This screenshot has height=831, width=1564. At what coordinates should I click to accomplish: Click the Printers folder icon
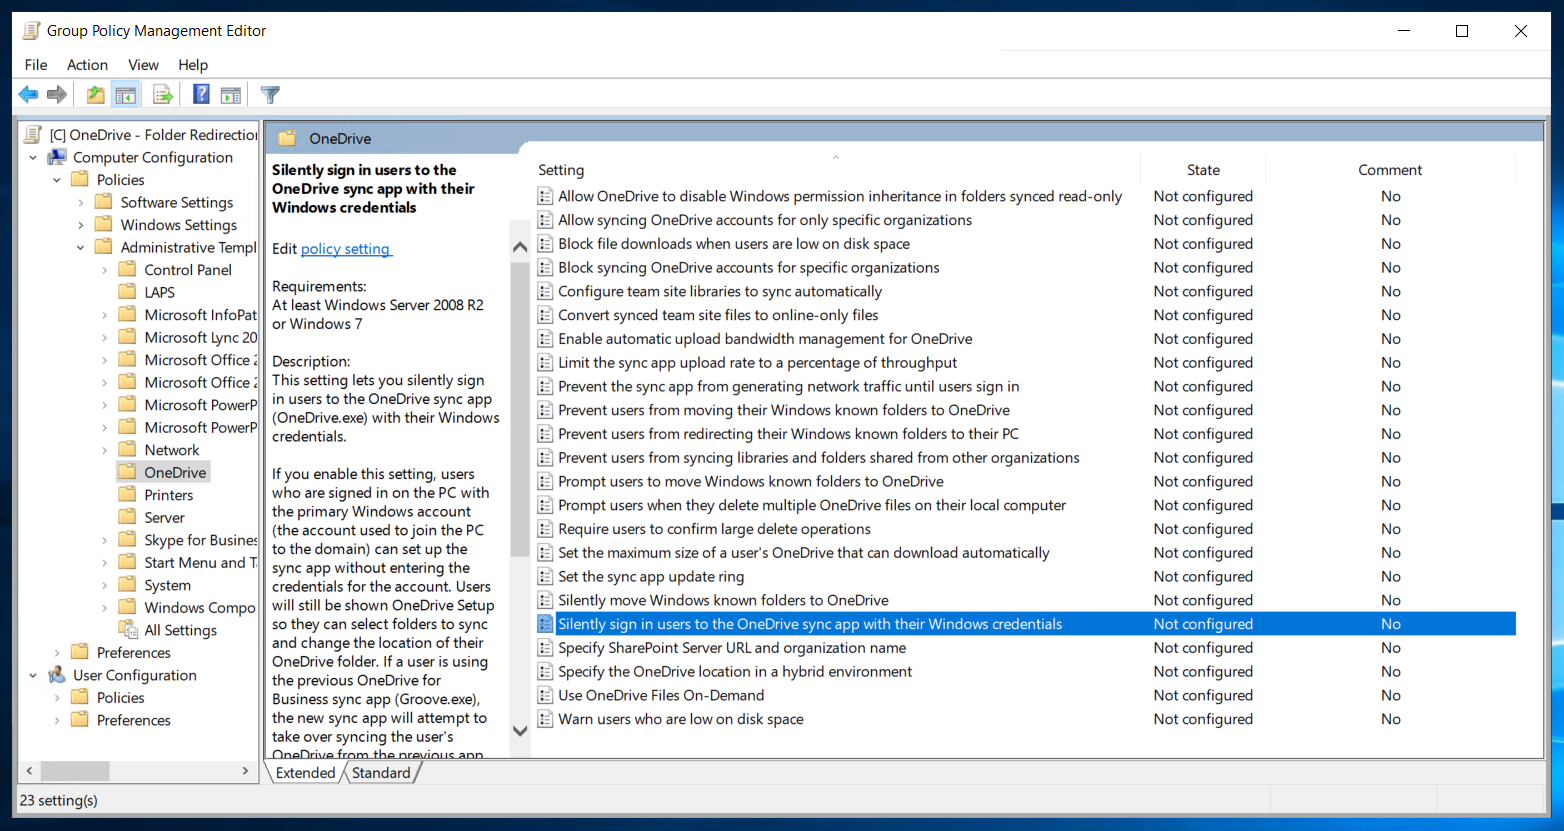[127, 495]
